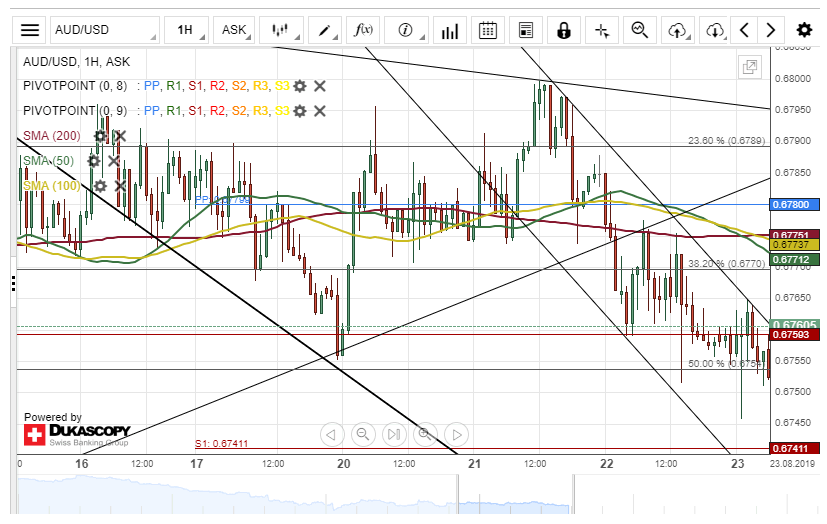
Task: Click the bar chart volume icon
Action: click(x=449, y=30)
